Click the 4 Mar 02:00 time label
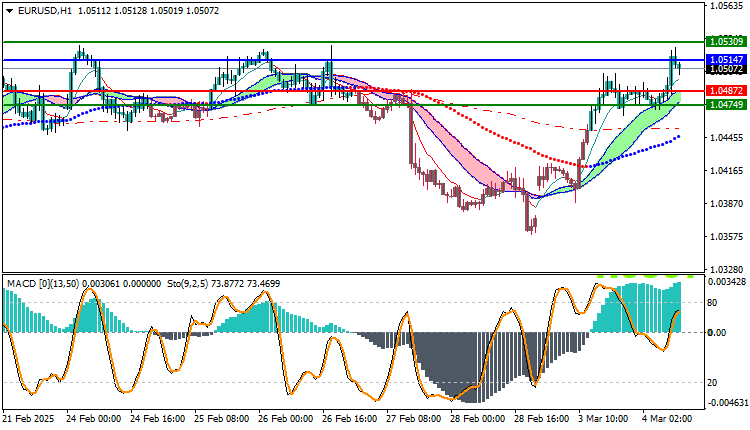Image resolution: width=750 pixels, height=430 pixels. point(667,419)
